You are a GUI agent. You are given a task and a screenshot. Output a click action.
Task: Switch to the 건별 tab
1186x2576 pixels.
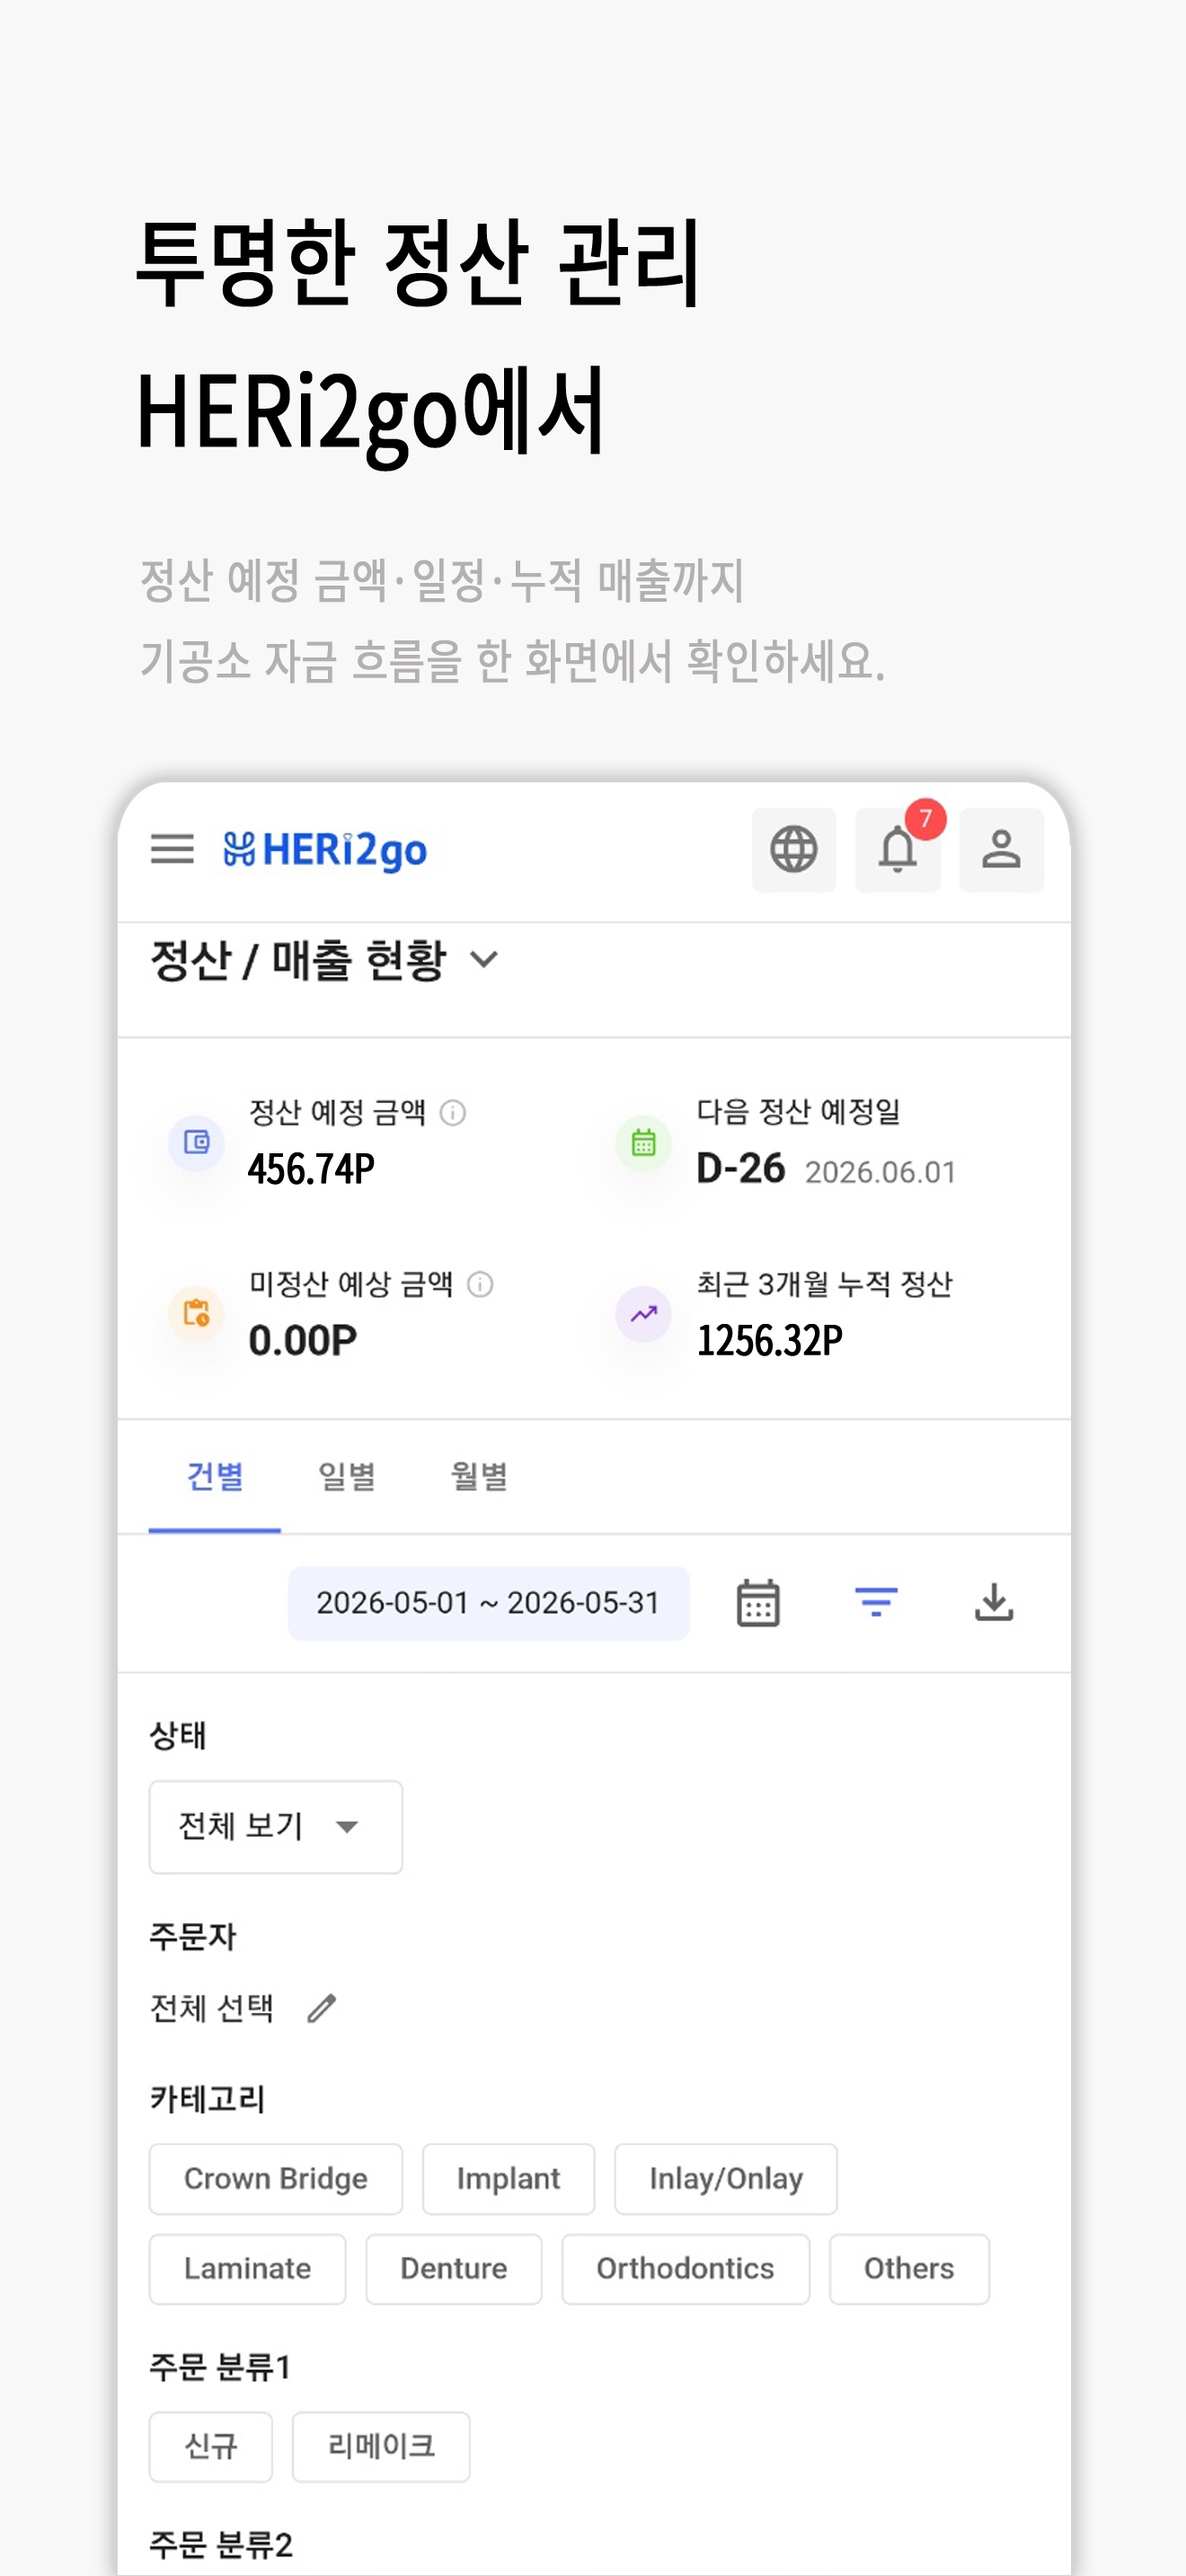(214, 1476)
